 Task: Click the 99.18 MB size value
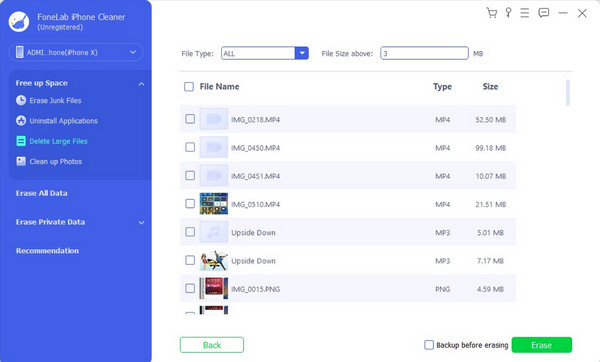[491, 148]
